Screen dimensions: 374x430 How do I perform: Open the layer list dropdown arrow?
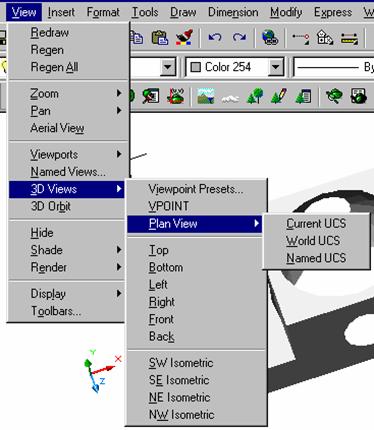[x=168, y=67]
